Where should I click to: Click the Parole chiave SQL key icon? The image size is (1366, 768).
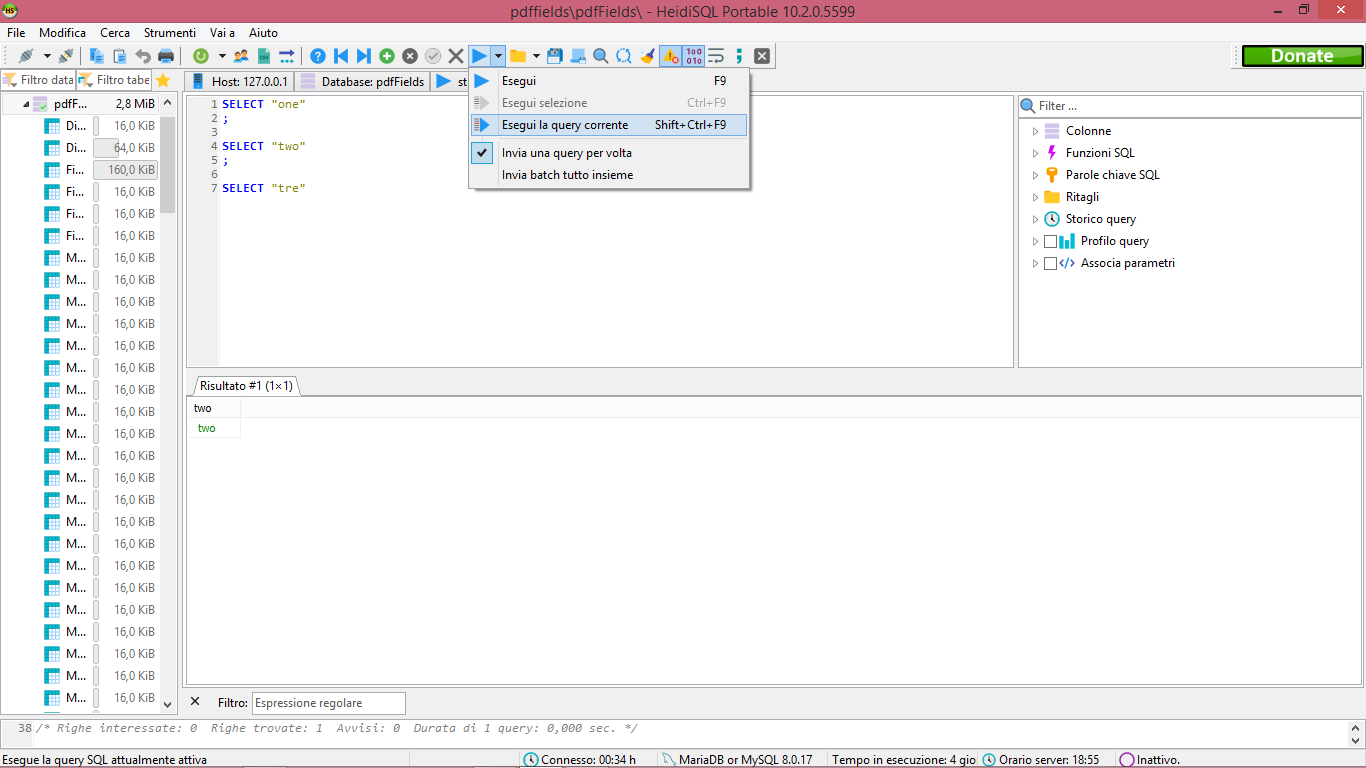coord(1051,174)
